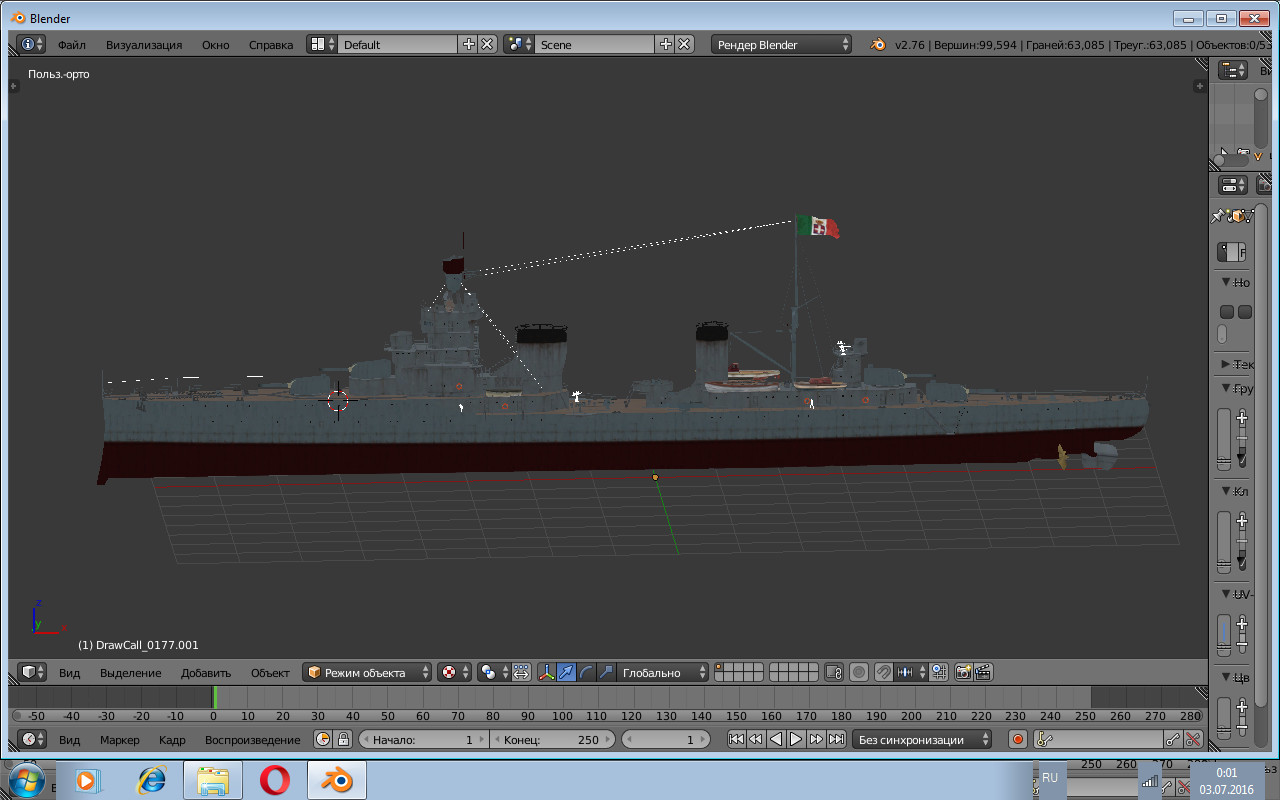This screenshot has width=1280, height=800.
Task: Open the timeline Маркер menu
Action: (x=120, y=740)
